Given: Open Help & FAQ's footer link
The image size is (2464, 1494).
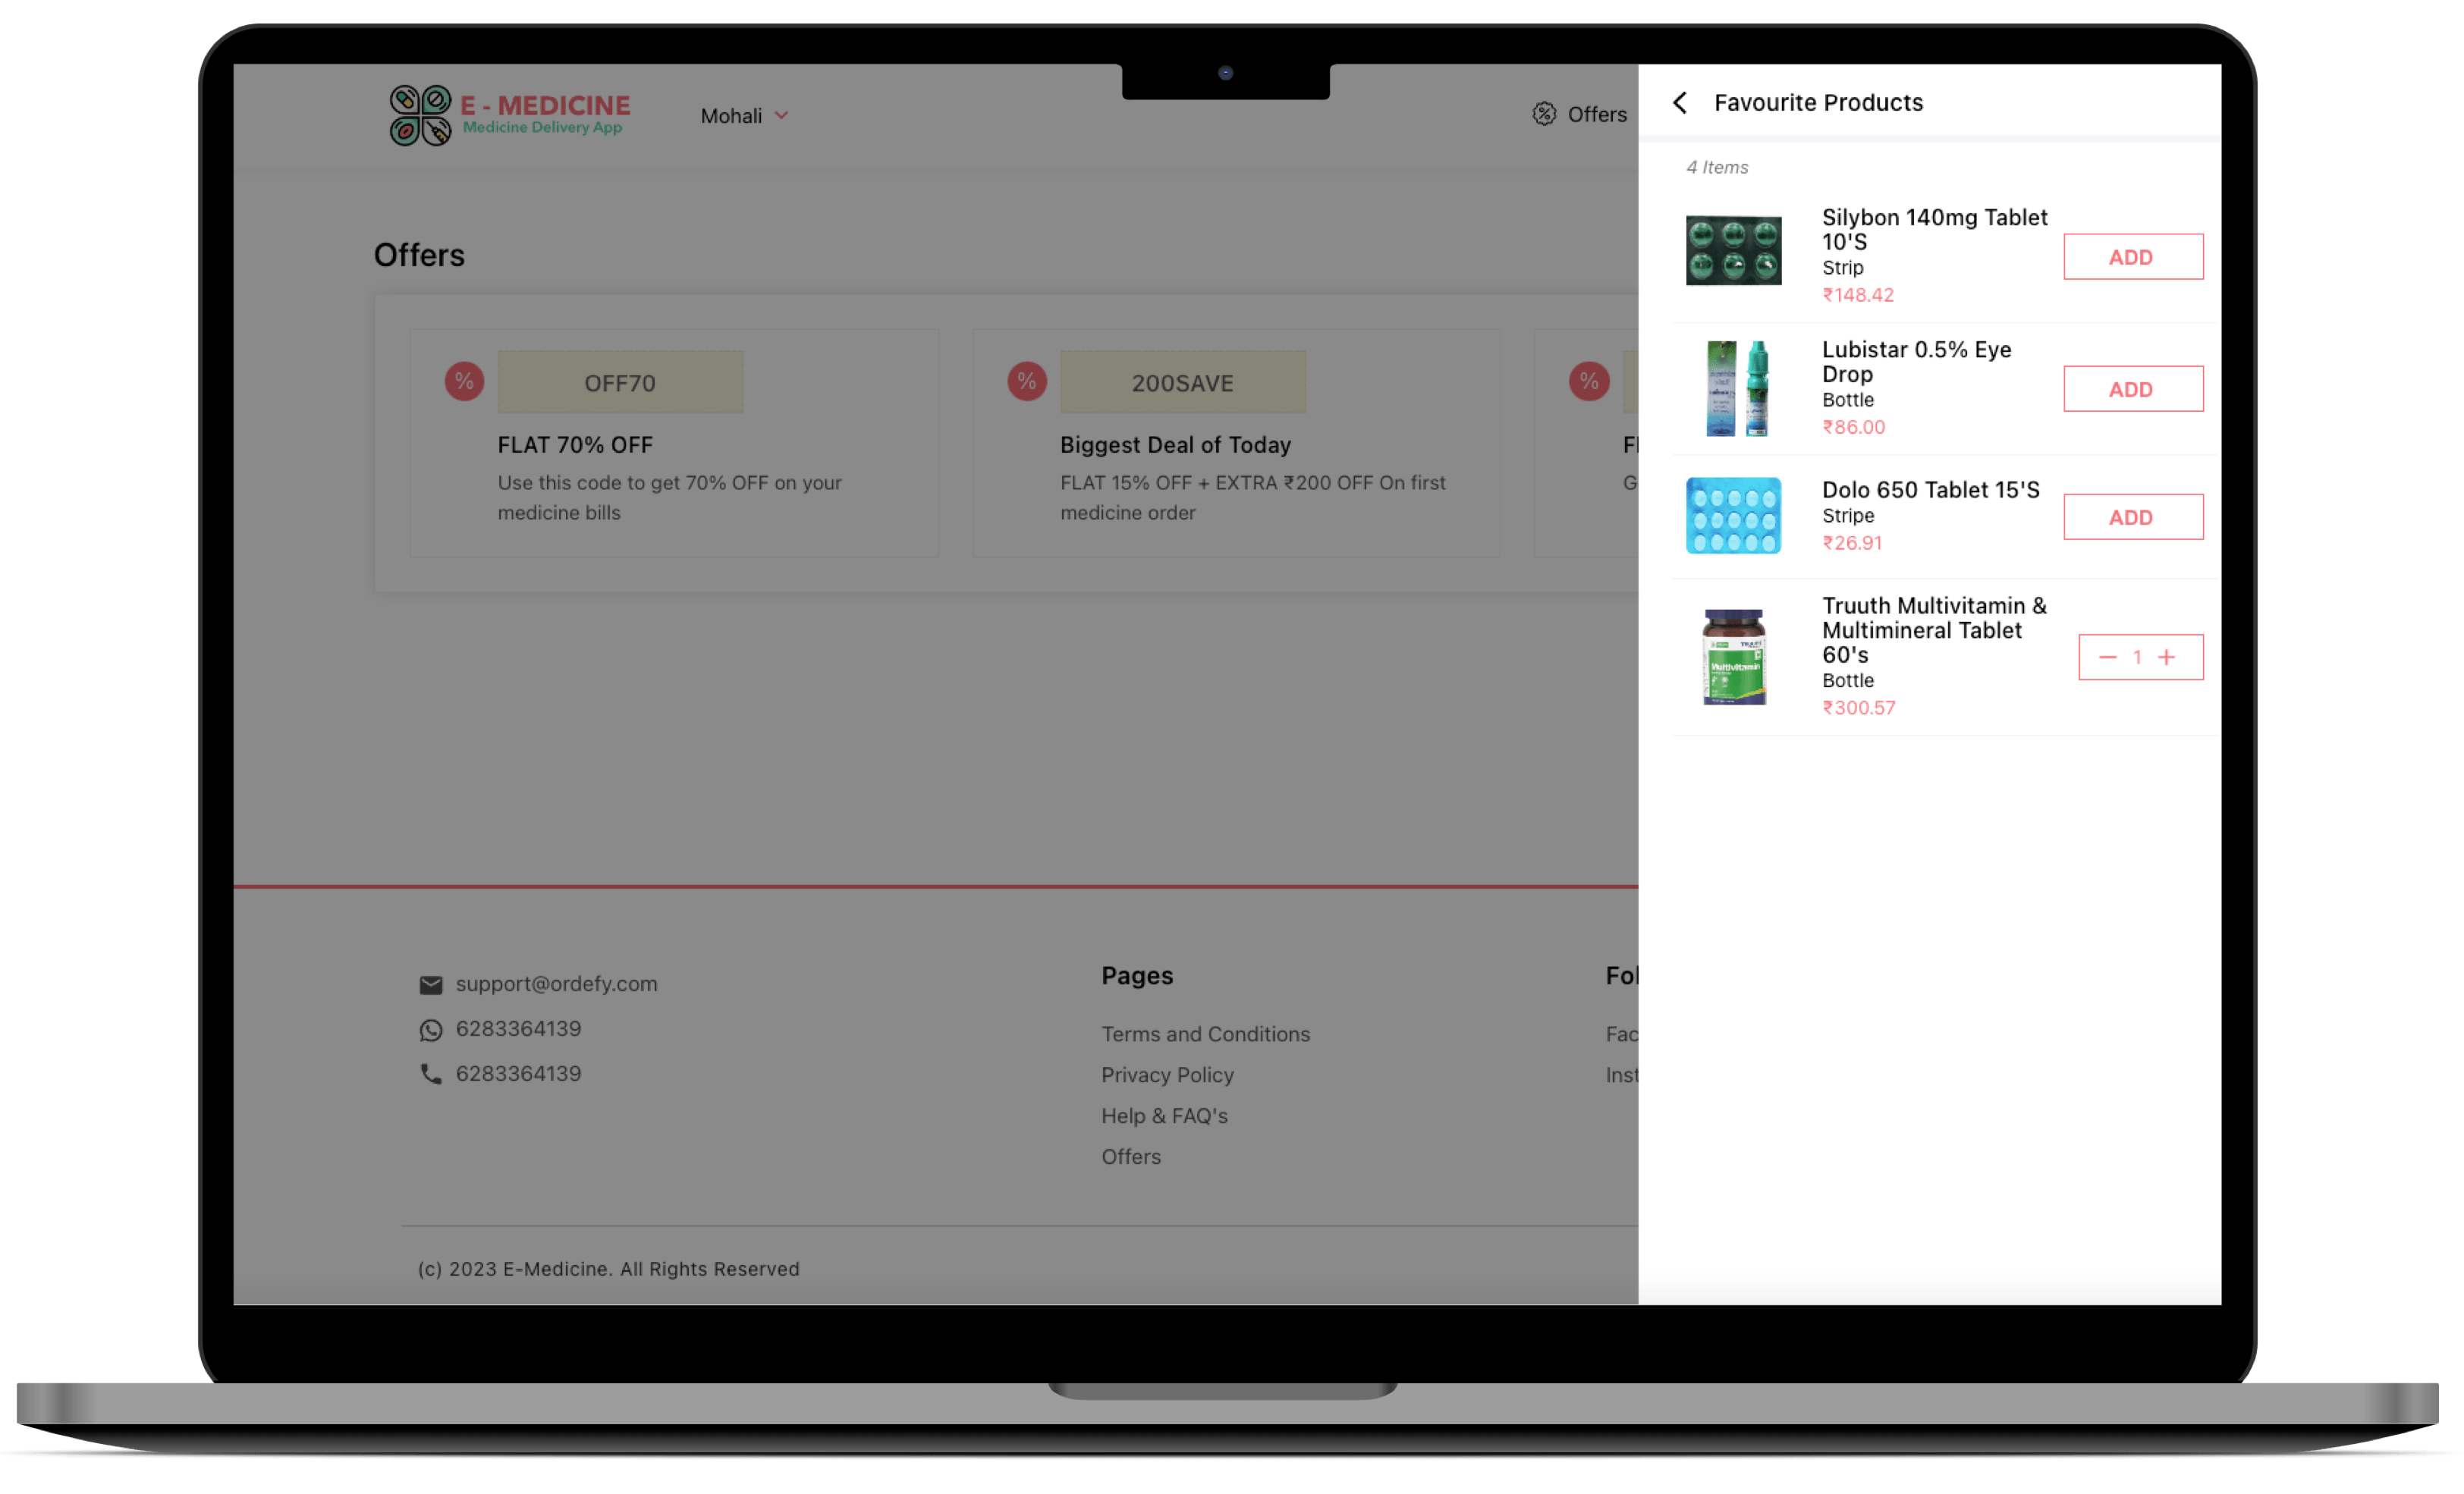Looking at the screenshot, I should pyautogui.click(x=1164, y=1116).
